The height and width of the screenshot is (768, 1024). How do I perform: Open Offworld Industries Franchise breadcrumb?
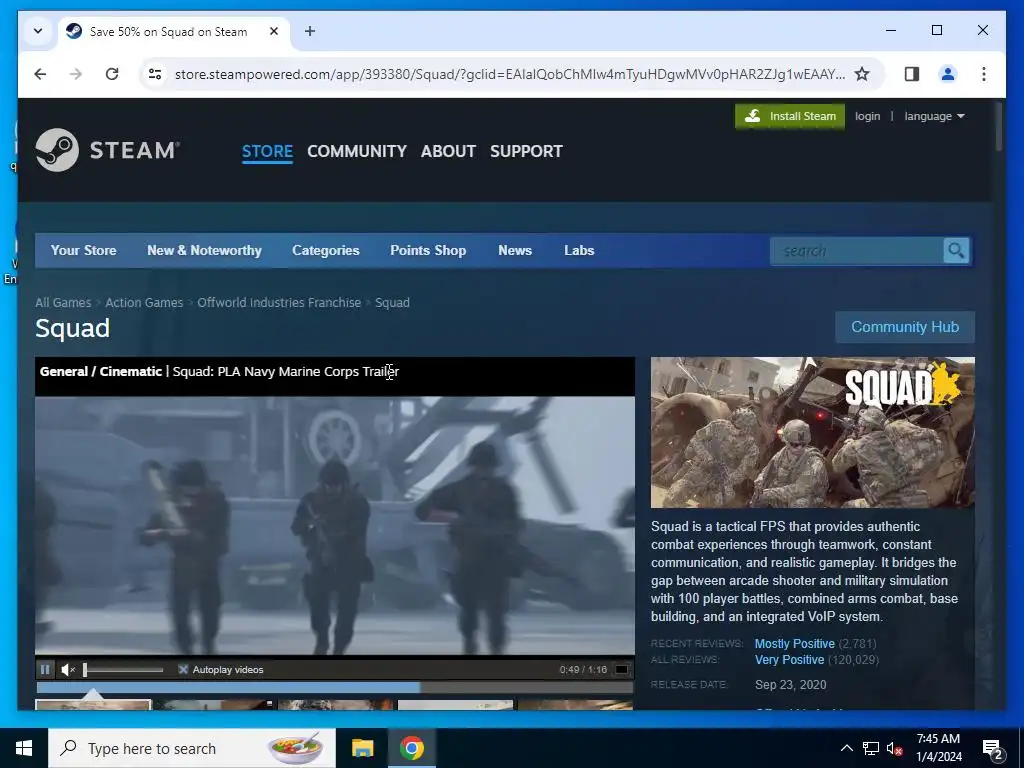point(279,302)
